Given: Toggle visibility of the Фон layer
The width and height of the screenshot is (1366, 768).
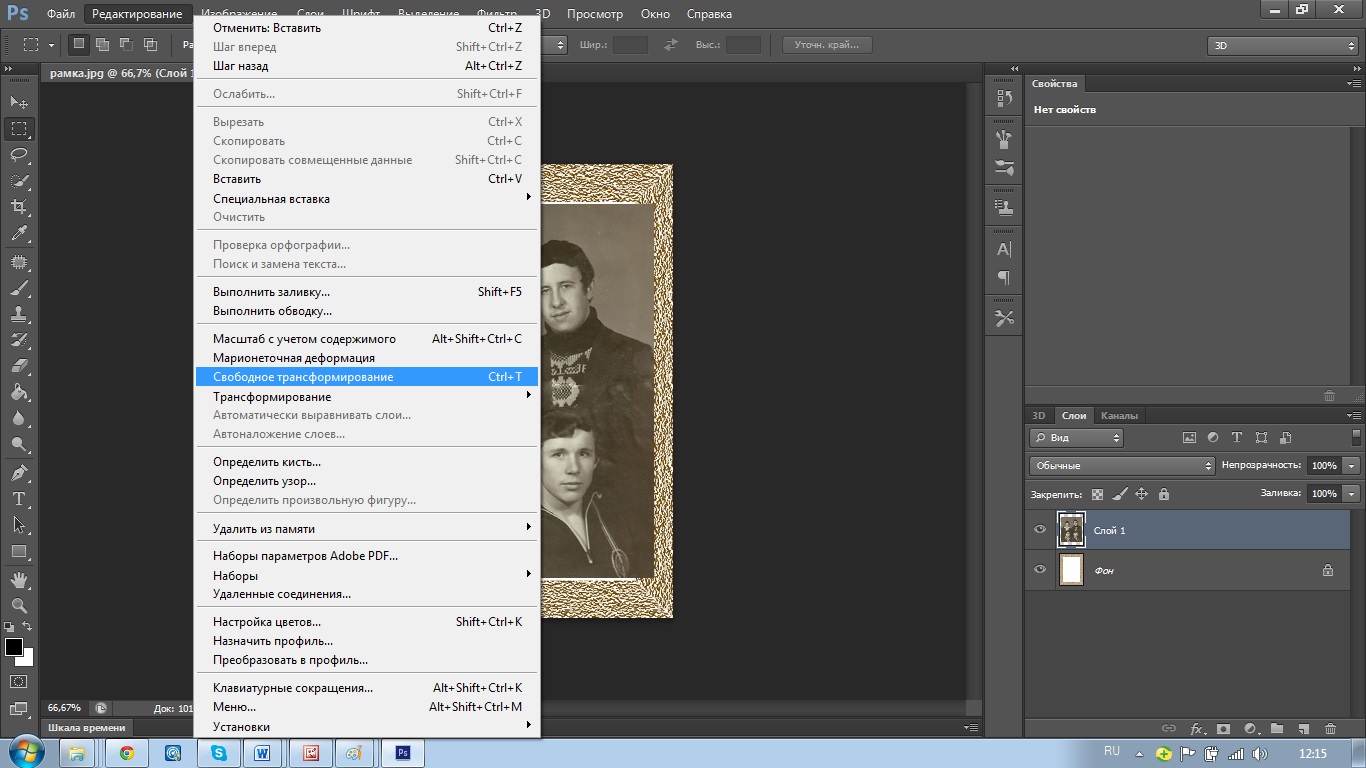Looking at the screenshot, I should pos(1040,570).
